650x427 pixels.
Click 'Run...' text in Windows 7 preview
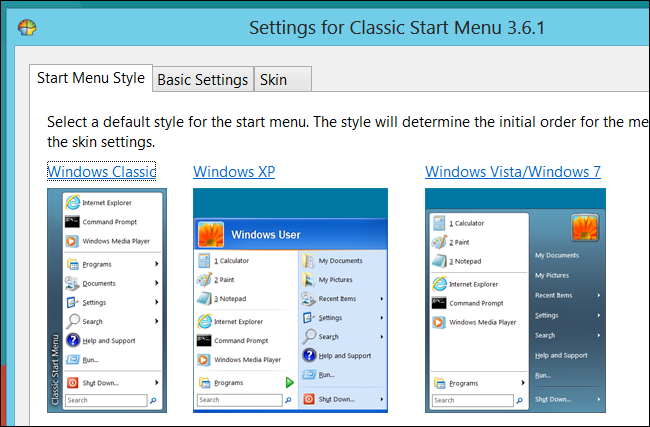tap(543, 376)
